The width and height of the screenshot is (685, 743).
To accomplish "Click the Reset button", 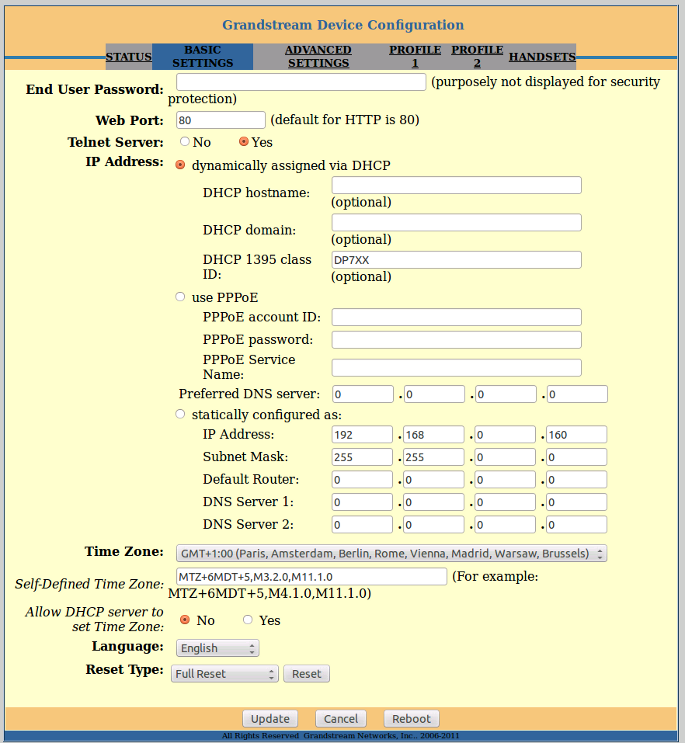I will [306, 673].
